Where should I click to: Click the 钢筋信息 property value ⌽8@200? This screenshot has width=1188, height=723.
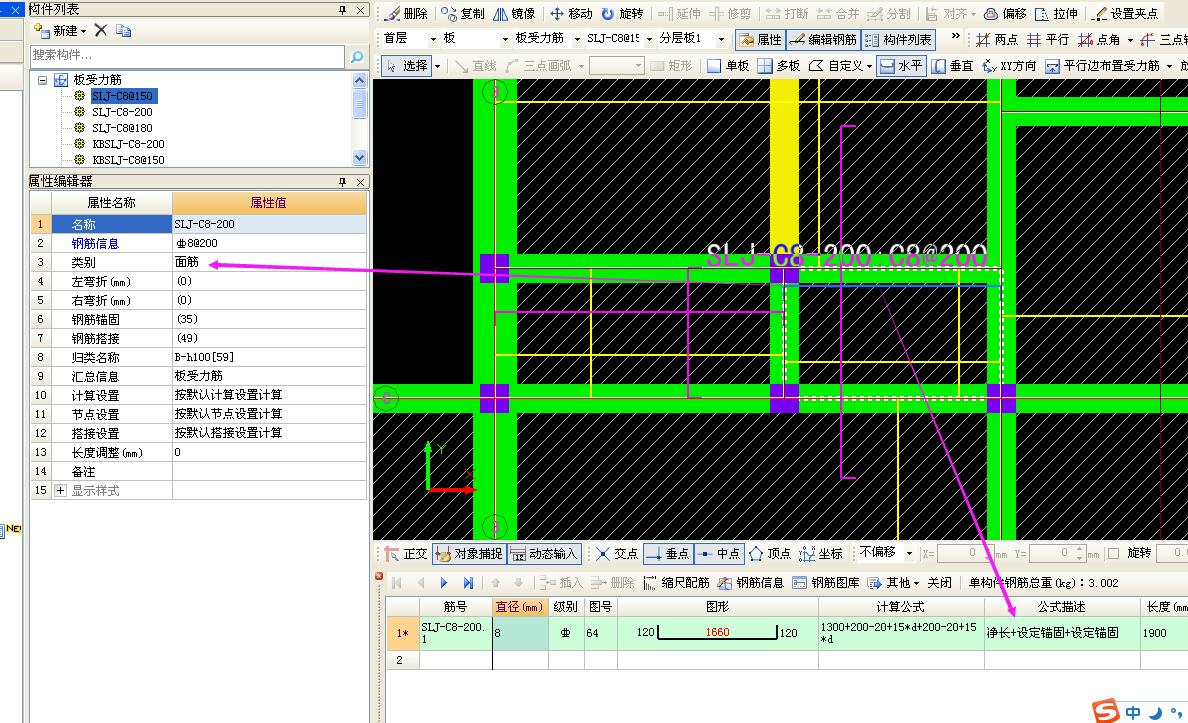click(270, 243)
